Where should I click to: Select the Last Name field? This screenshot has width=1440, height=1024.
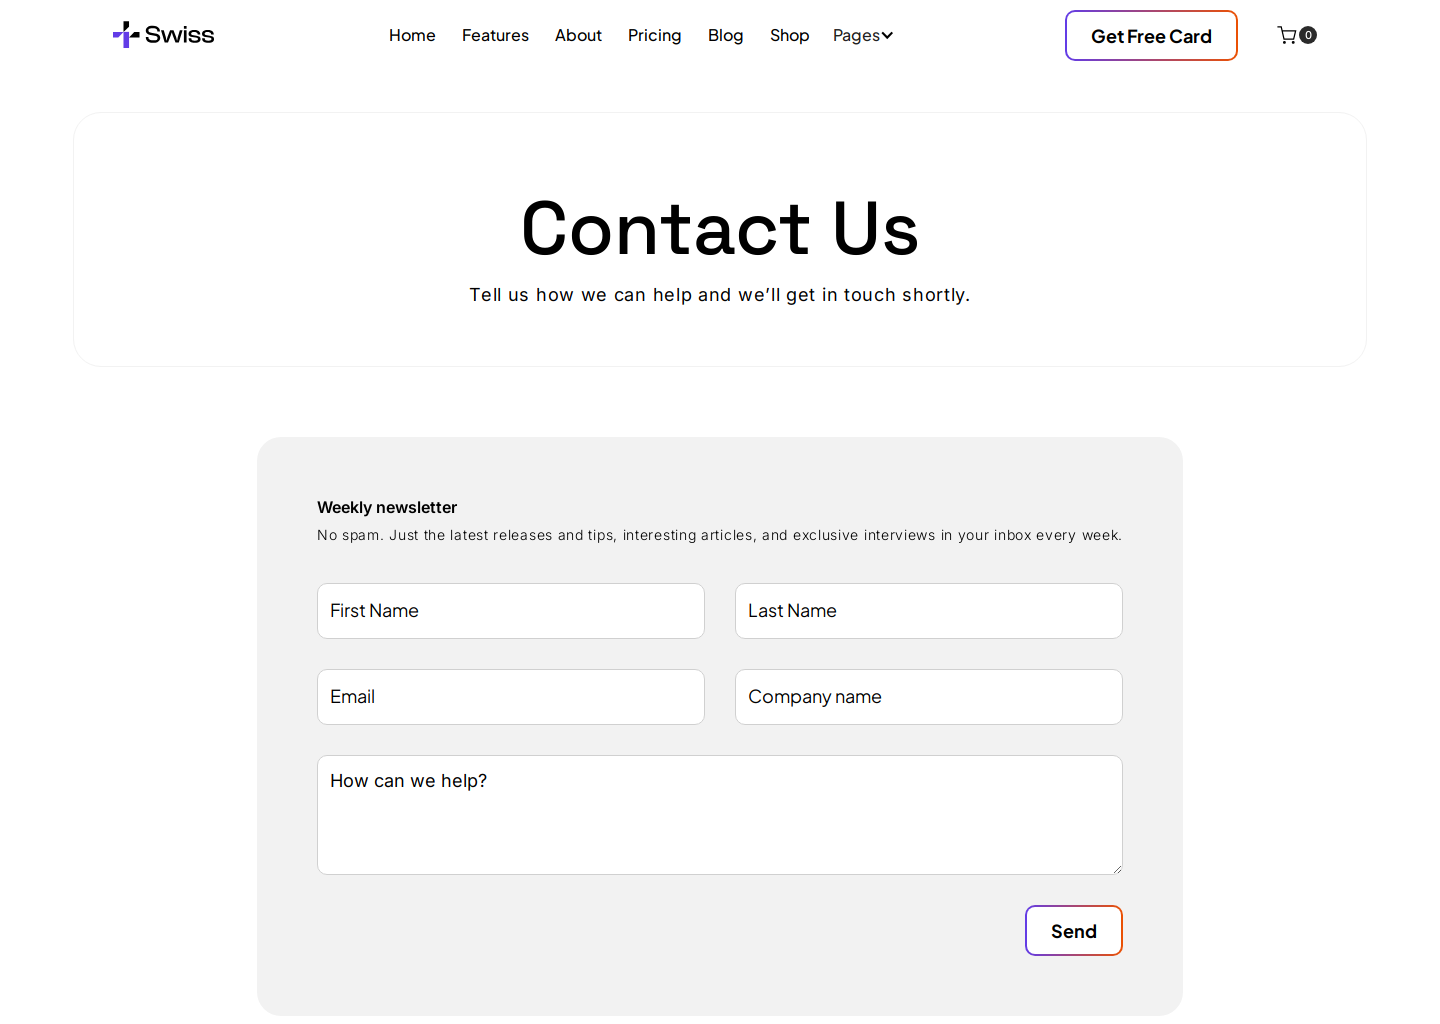click(928, 611)
